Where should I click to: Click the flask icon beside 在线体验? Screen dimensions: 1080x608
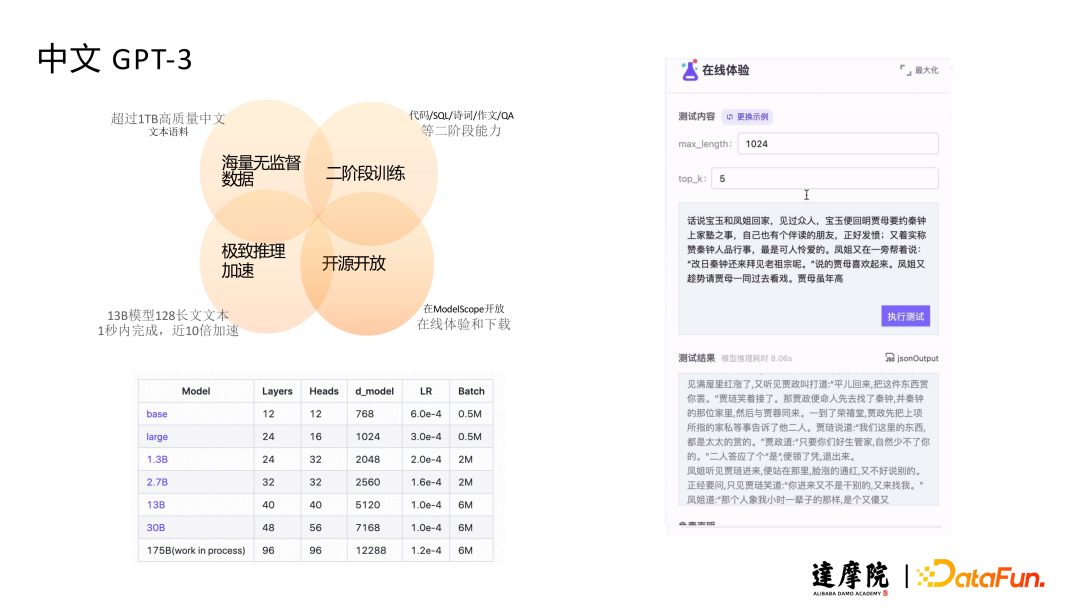click(689, 70)
